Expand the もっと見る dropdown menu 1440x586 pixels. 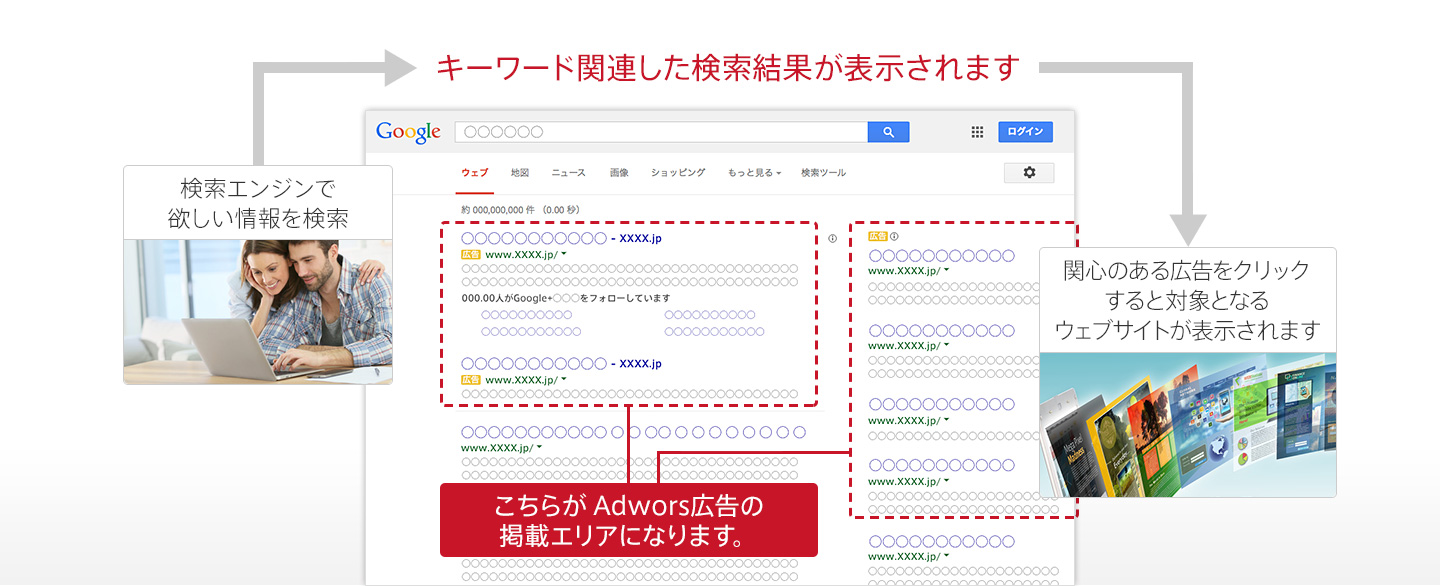point(754,173)
